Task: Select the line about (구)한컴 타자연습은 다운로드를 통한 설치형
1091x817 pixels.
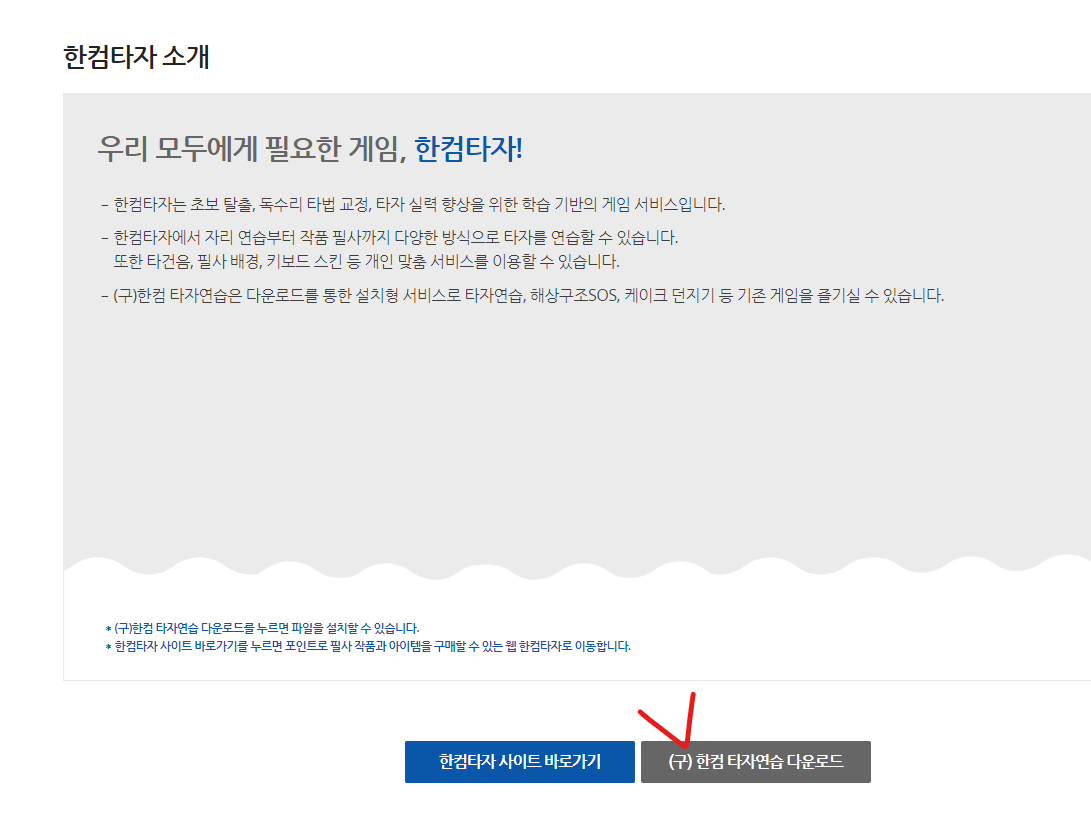Action: pos(528,296)
